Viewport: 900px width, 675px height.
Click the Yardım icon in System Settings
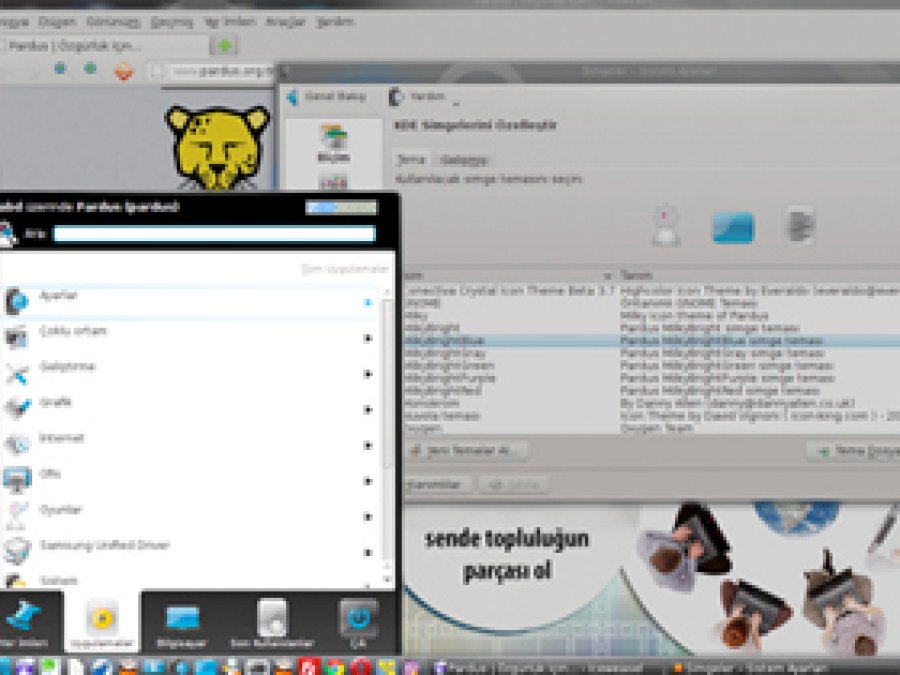point(395,97)
